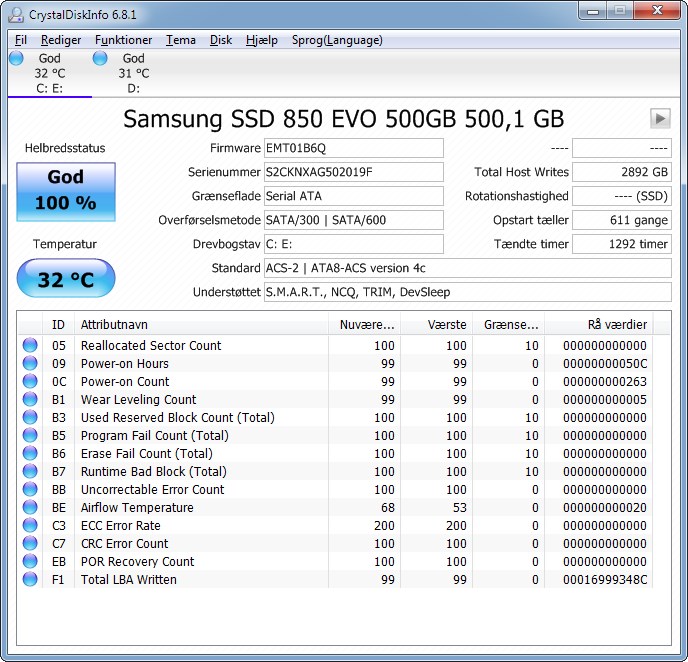688x662 pixels.
Task: Click the Understøttet features field
Action: [468, 292]
